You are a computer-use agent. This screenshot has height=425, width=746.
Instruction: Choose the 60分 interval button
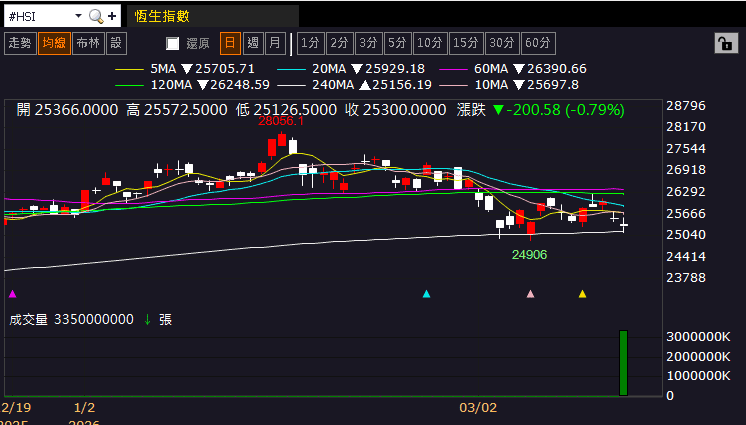(x=538, y=43)
